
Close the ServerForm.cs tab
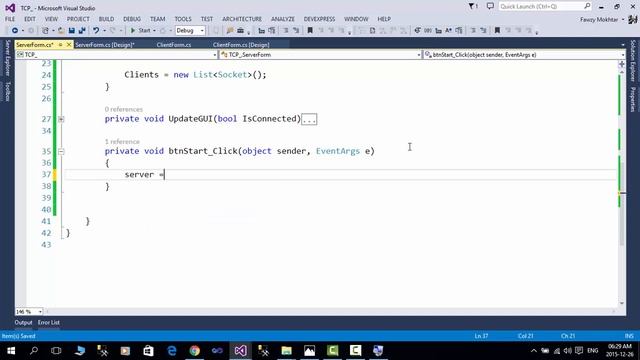pos(69,44)
